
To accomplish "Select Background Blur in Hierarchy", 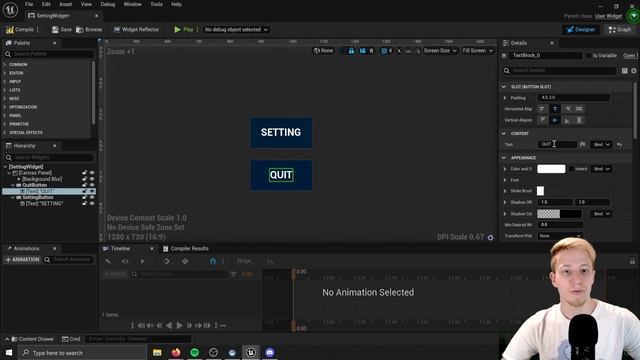I will click(x=42, y=179).
